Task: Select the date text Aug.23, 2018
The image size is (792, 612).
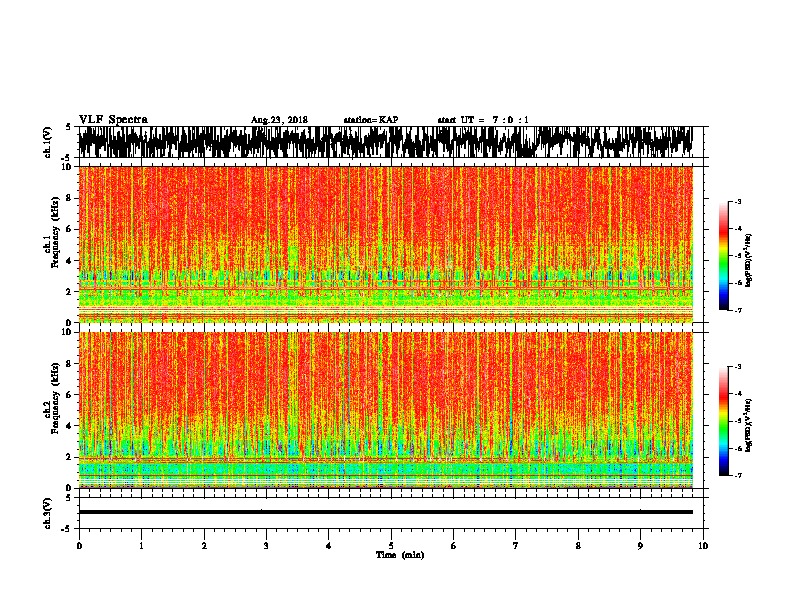Action: pyautogui.click(x=279, y=120)
